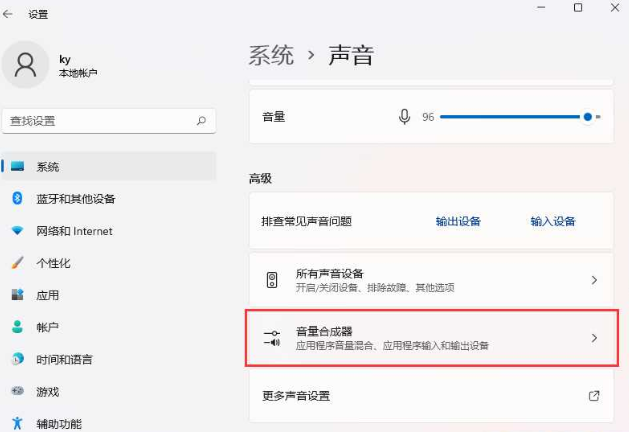Open 帐户 settings
This screenshot has width=629, height=432.
(x=109, y=327)
